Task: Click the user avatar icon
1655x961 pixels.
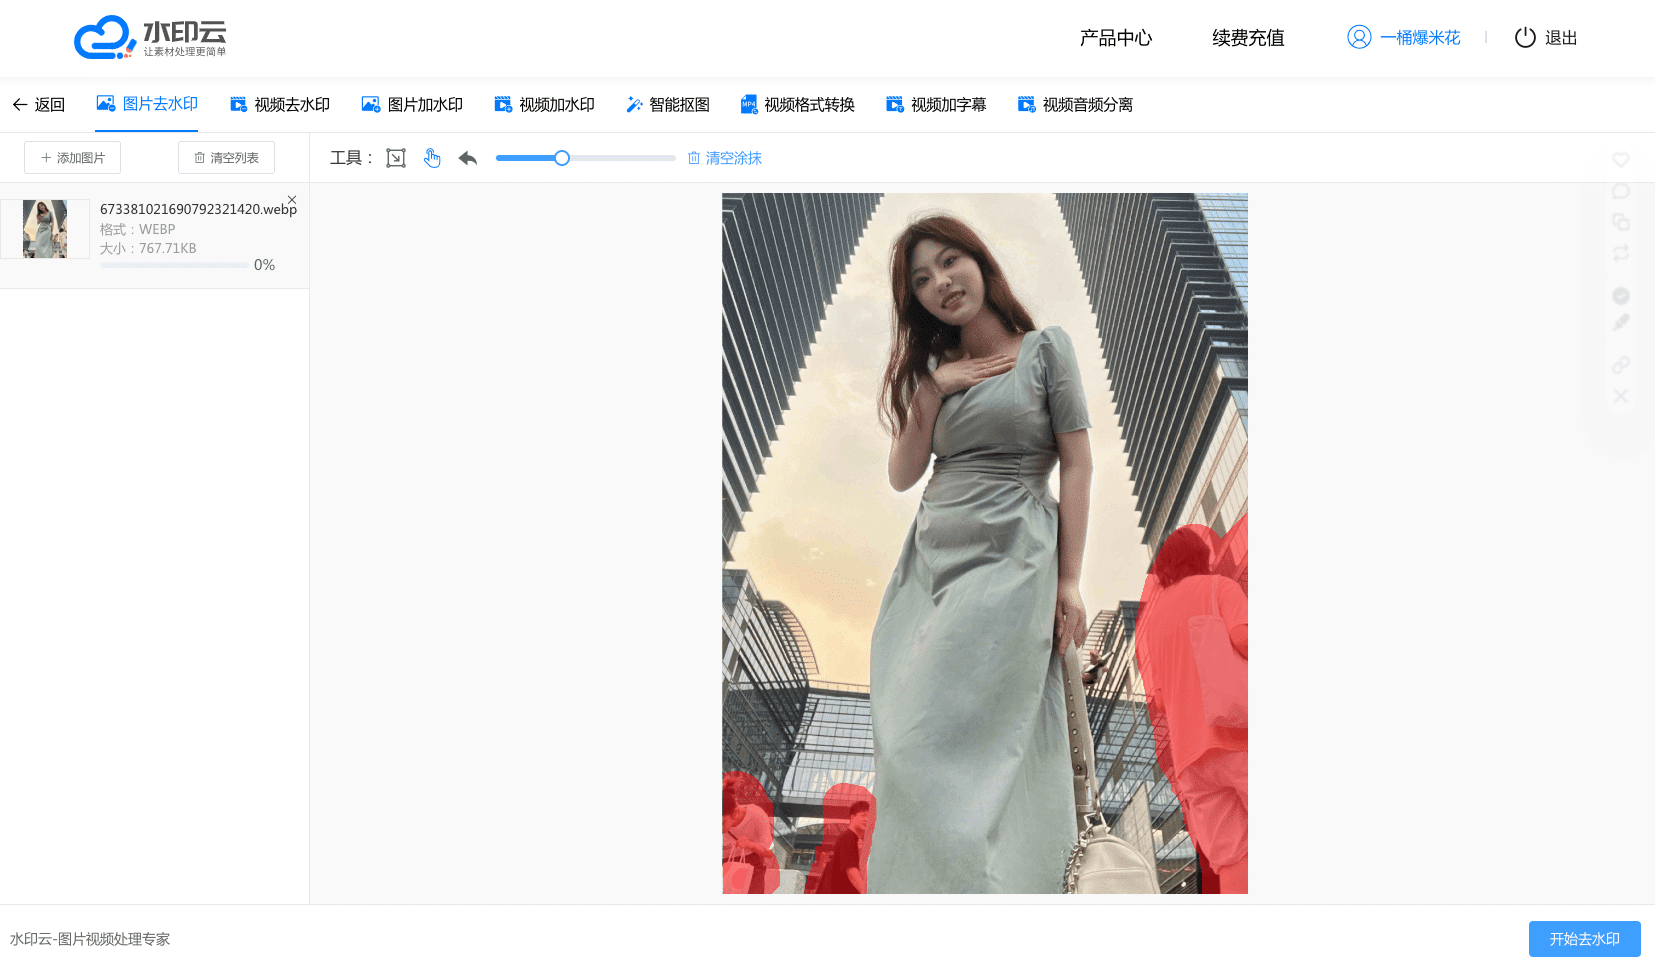Action: click(x=1359, y=37)
